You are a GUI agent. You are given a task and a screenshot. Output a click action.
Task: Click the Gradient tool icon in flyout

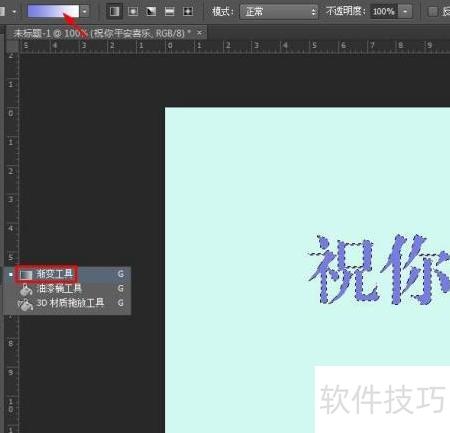tap(26, 275)
